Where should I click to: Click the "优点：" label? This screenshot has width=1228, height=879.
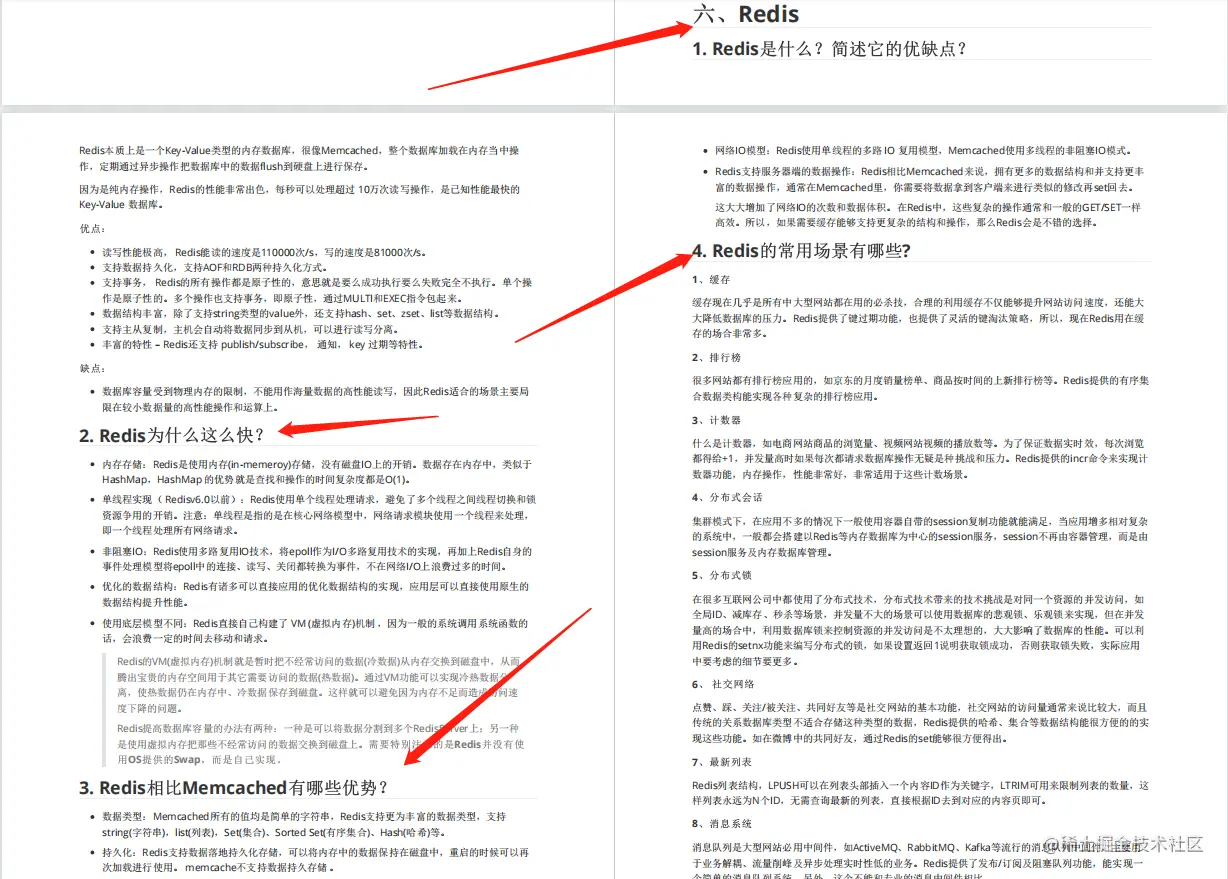pyautogui.click(x=93, y=228)
